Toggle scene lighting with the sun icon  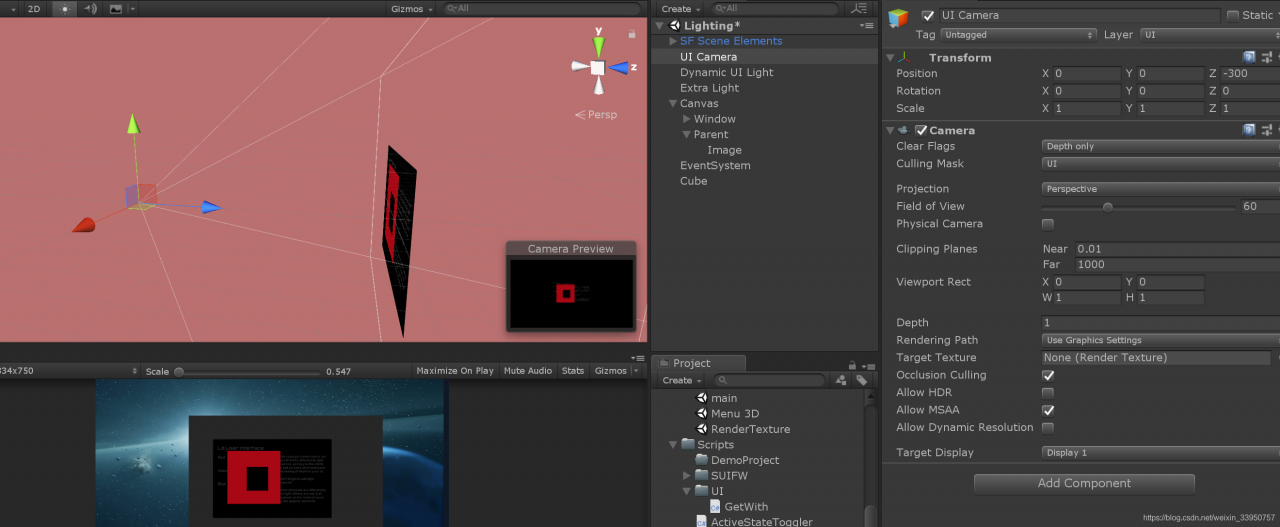65,9
